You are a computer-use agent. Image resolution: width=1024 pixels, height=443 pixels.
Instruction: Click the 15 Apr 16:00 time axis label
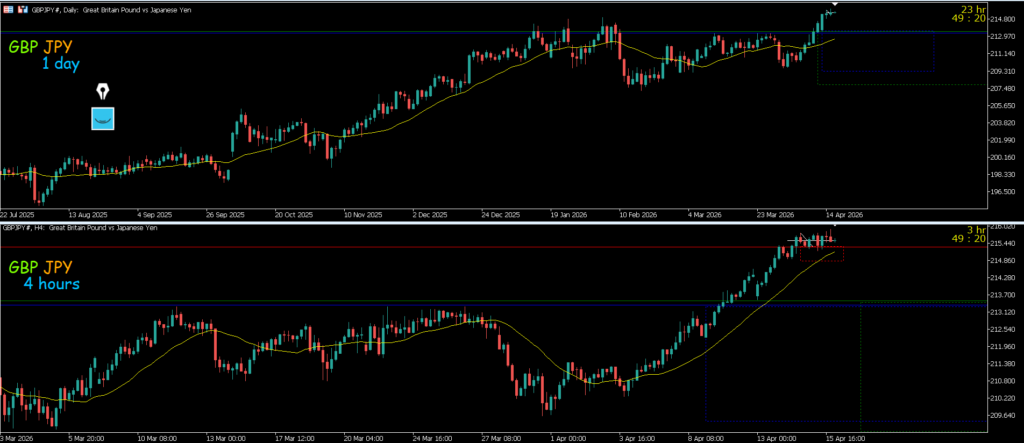click(842, 437)
